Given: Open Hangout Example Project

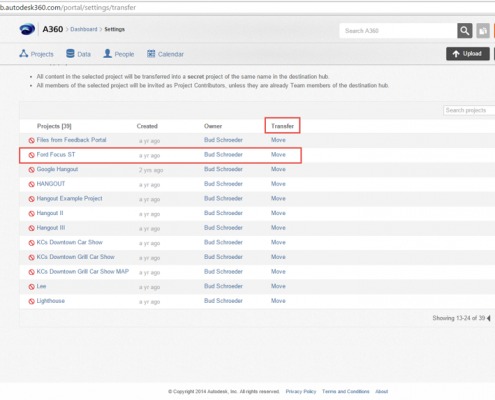Looking at the screenshot, I should 69,199.
